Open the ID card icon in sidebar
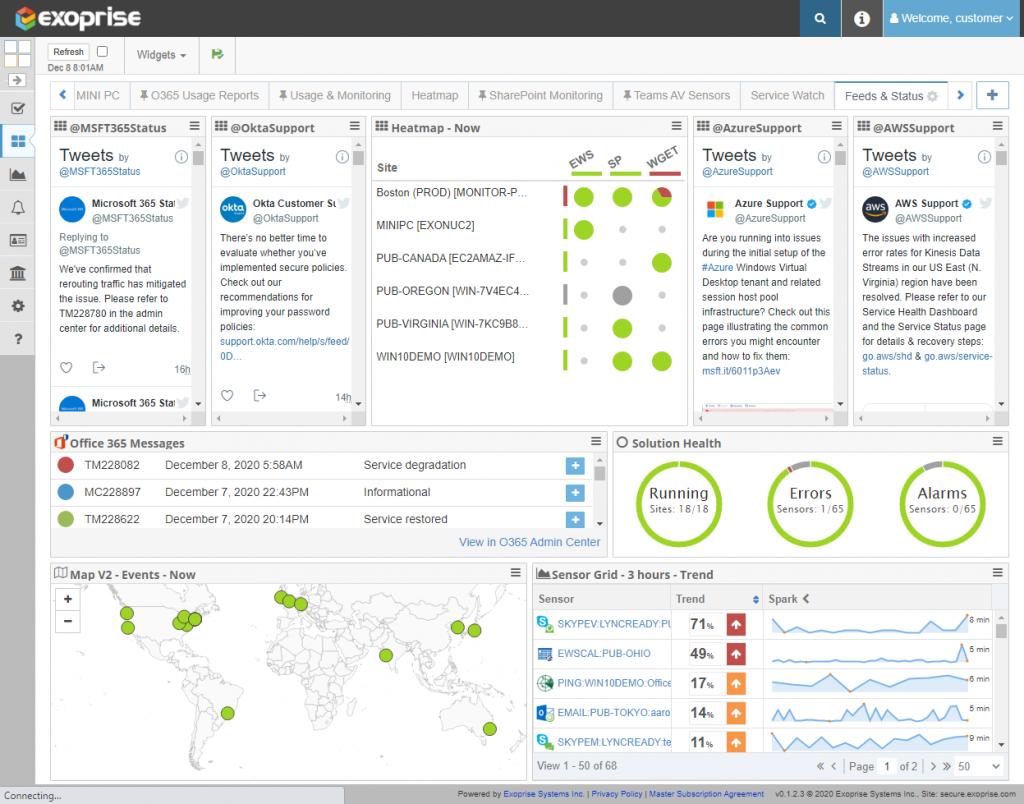 (18, 240)
